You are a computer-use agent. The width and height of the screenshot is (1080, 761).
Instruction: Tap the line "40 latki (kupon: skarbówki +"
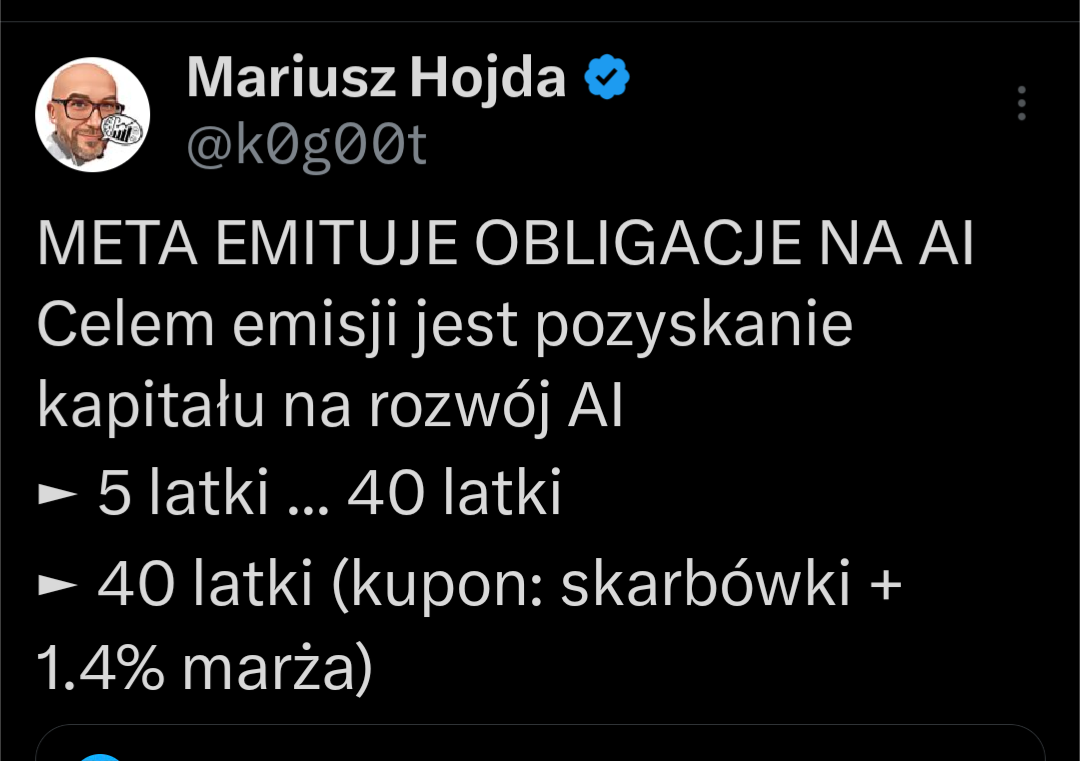[x=499, y=584]
